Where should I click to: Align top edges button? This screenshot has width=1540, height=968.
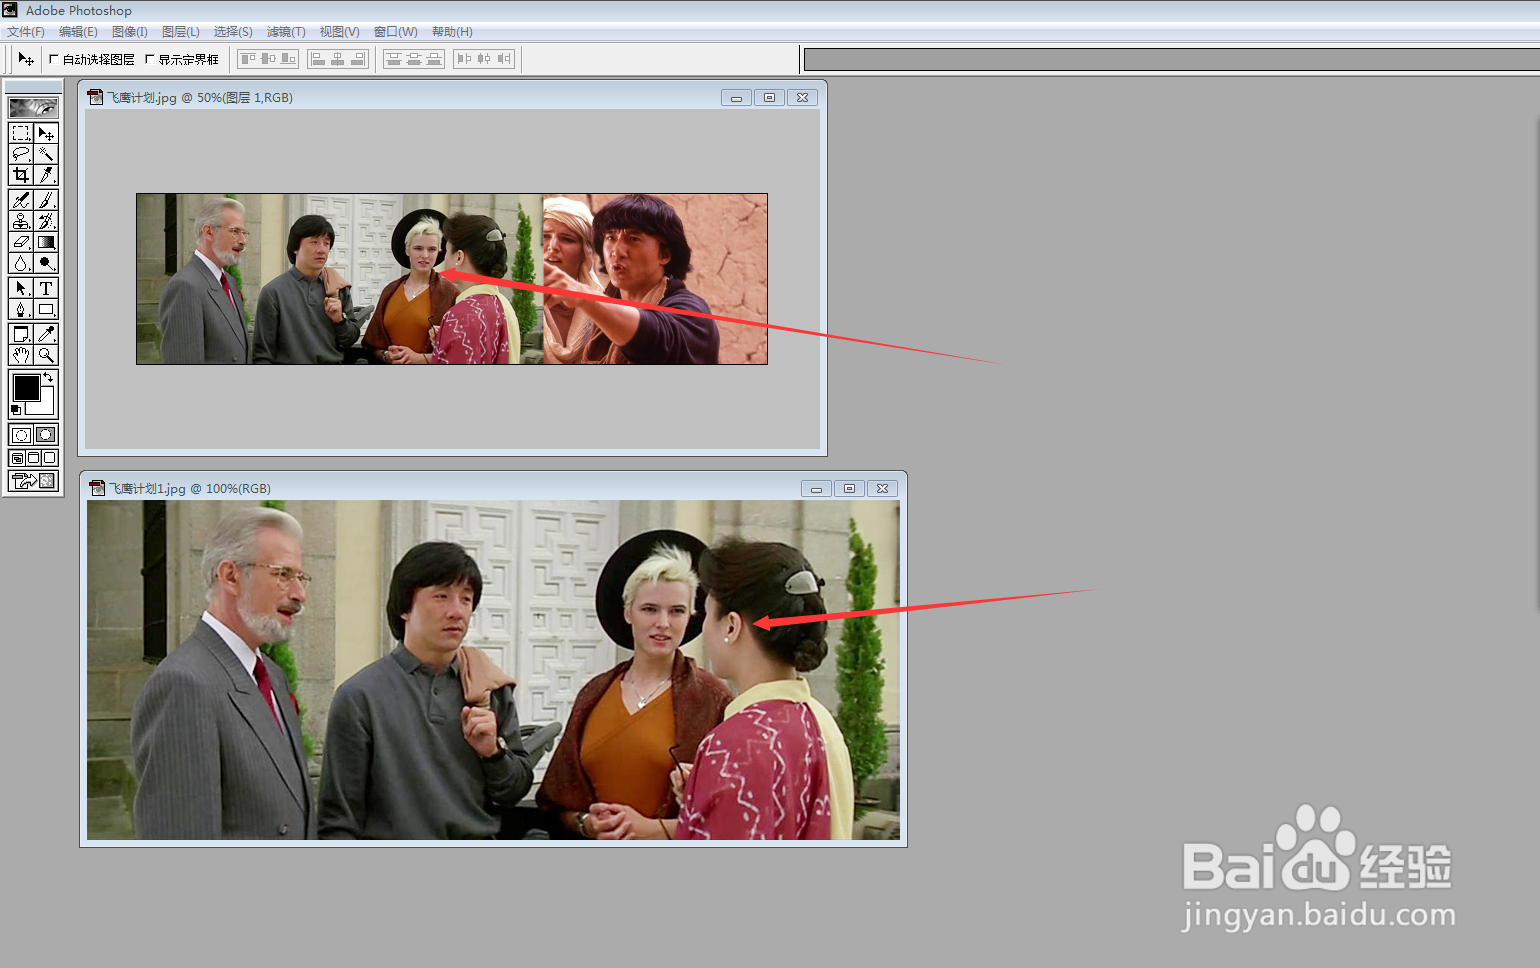[248, 59]
